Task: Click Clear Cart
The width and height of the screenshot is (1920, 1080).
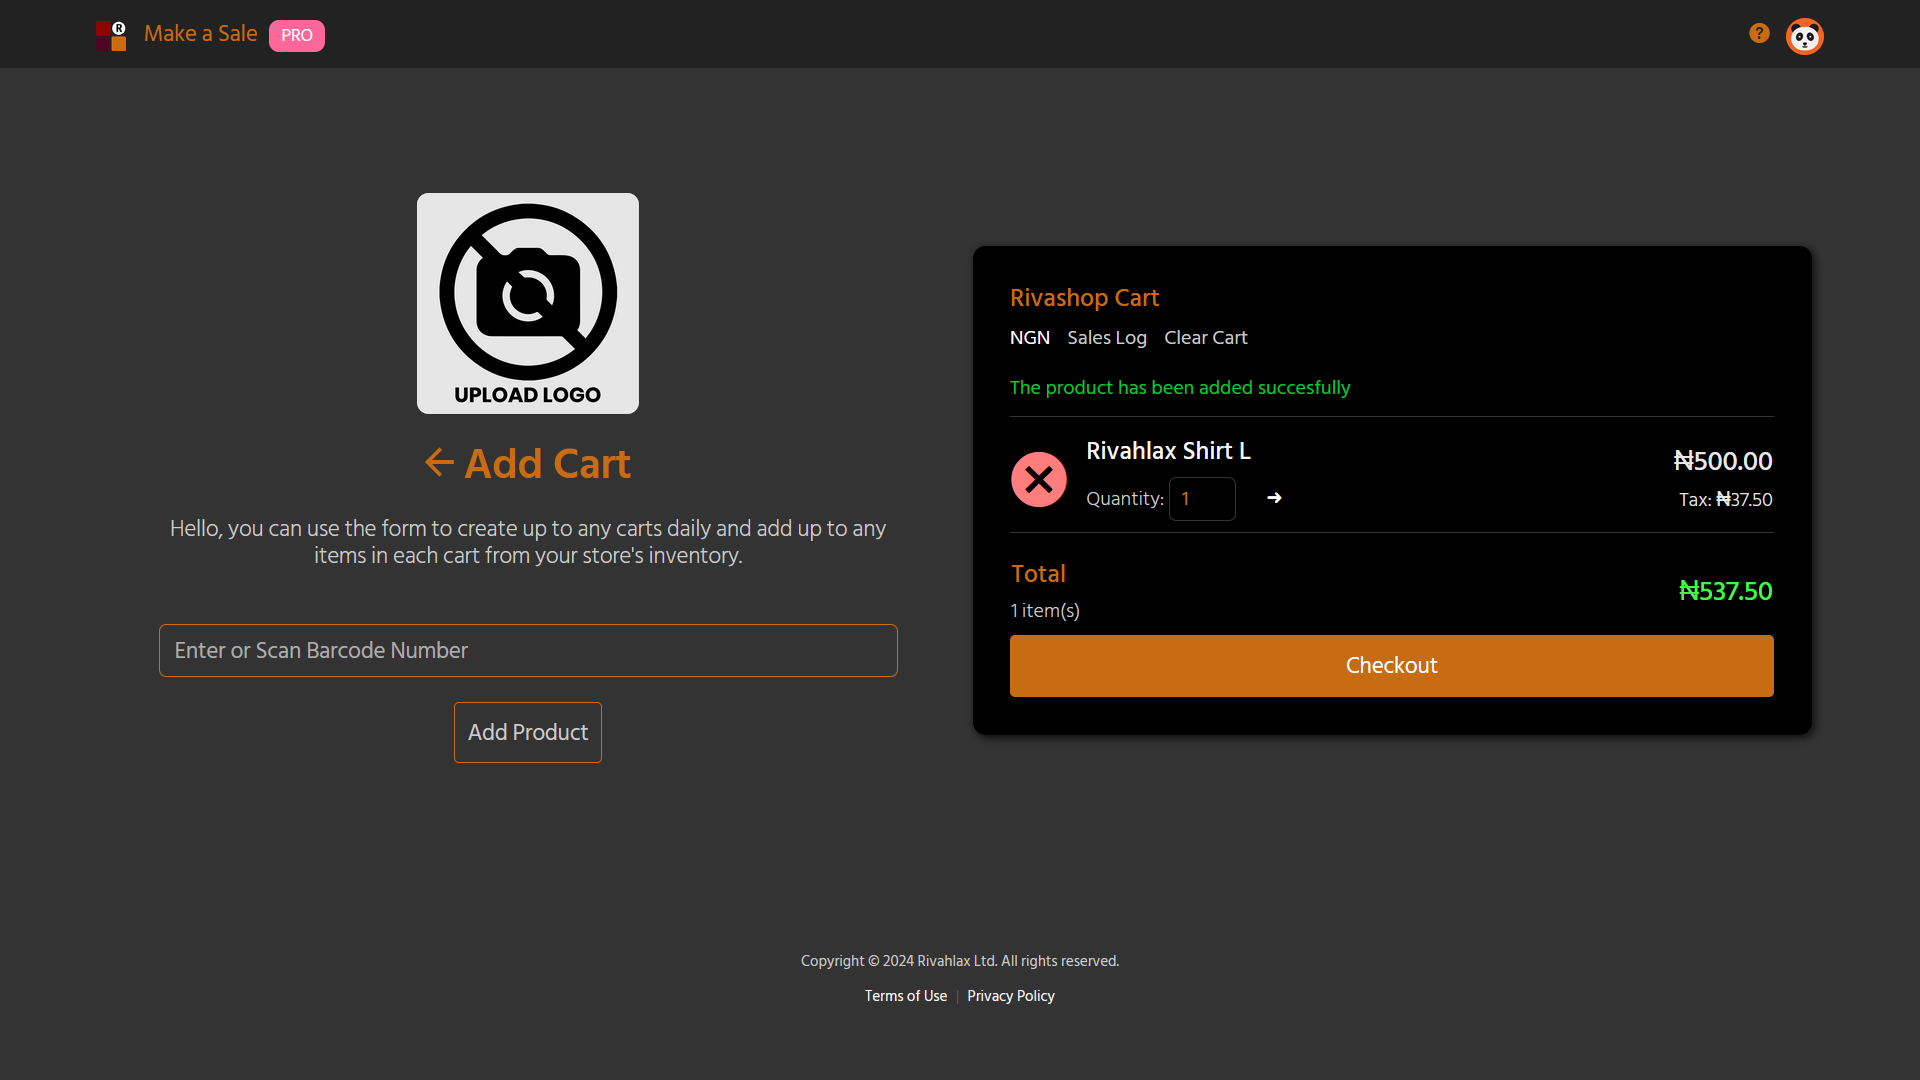Action: [1206, 338]
